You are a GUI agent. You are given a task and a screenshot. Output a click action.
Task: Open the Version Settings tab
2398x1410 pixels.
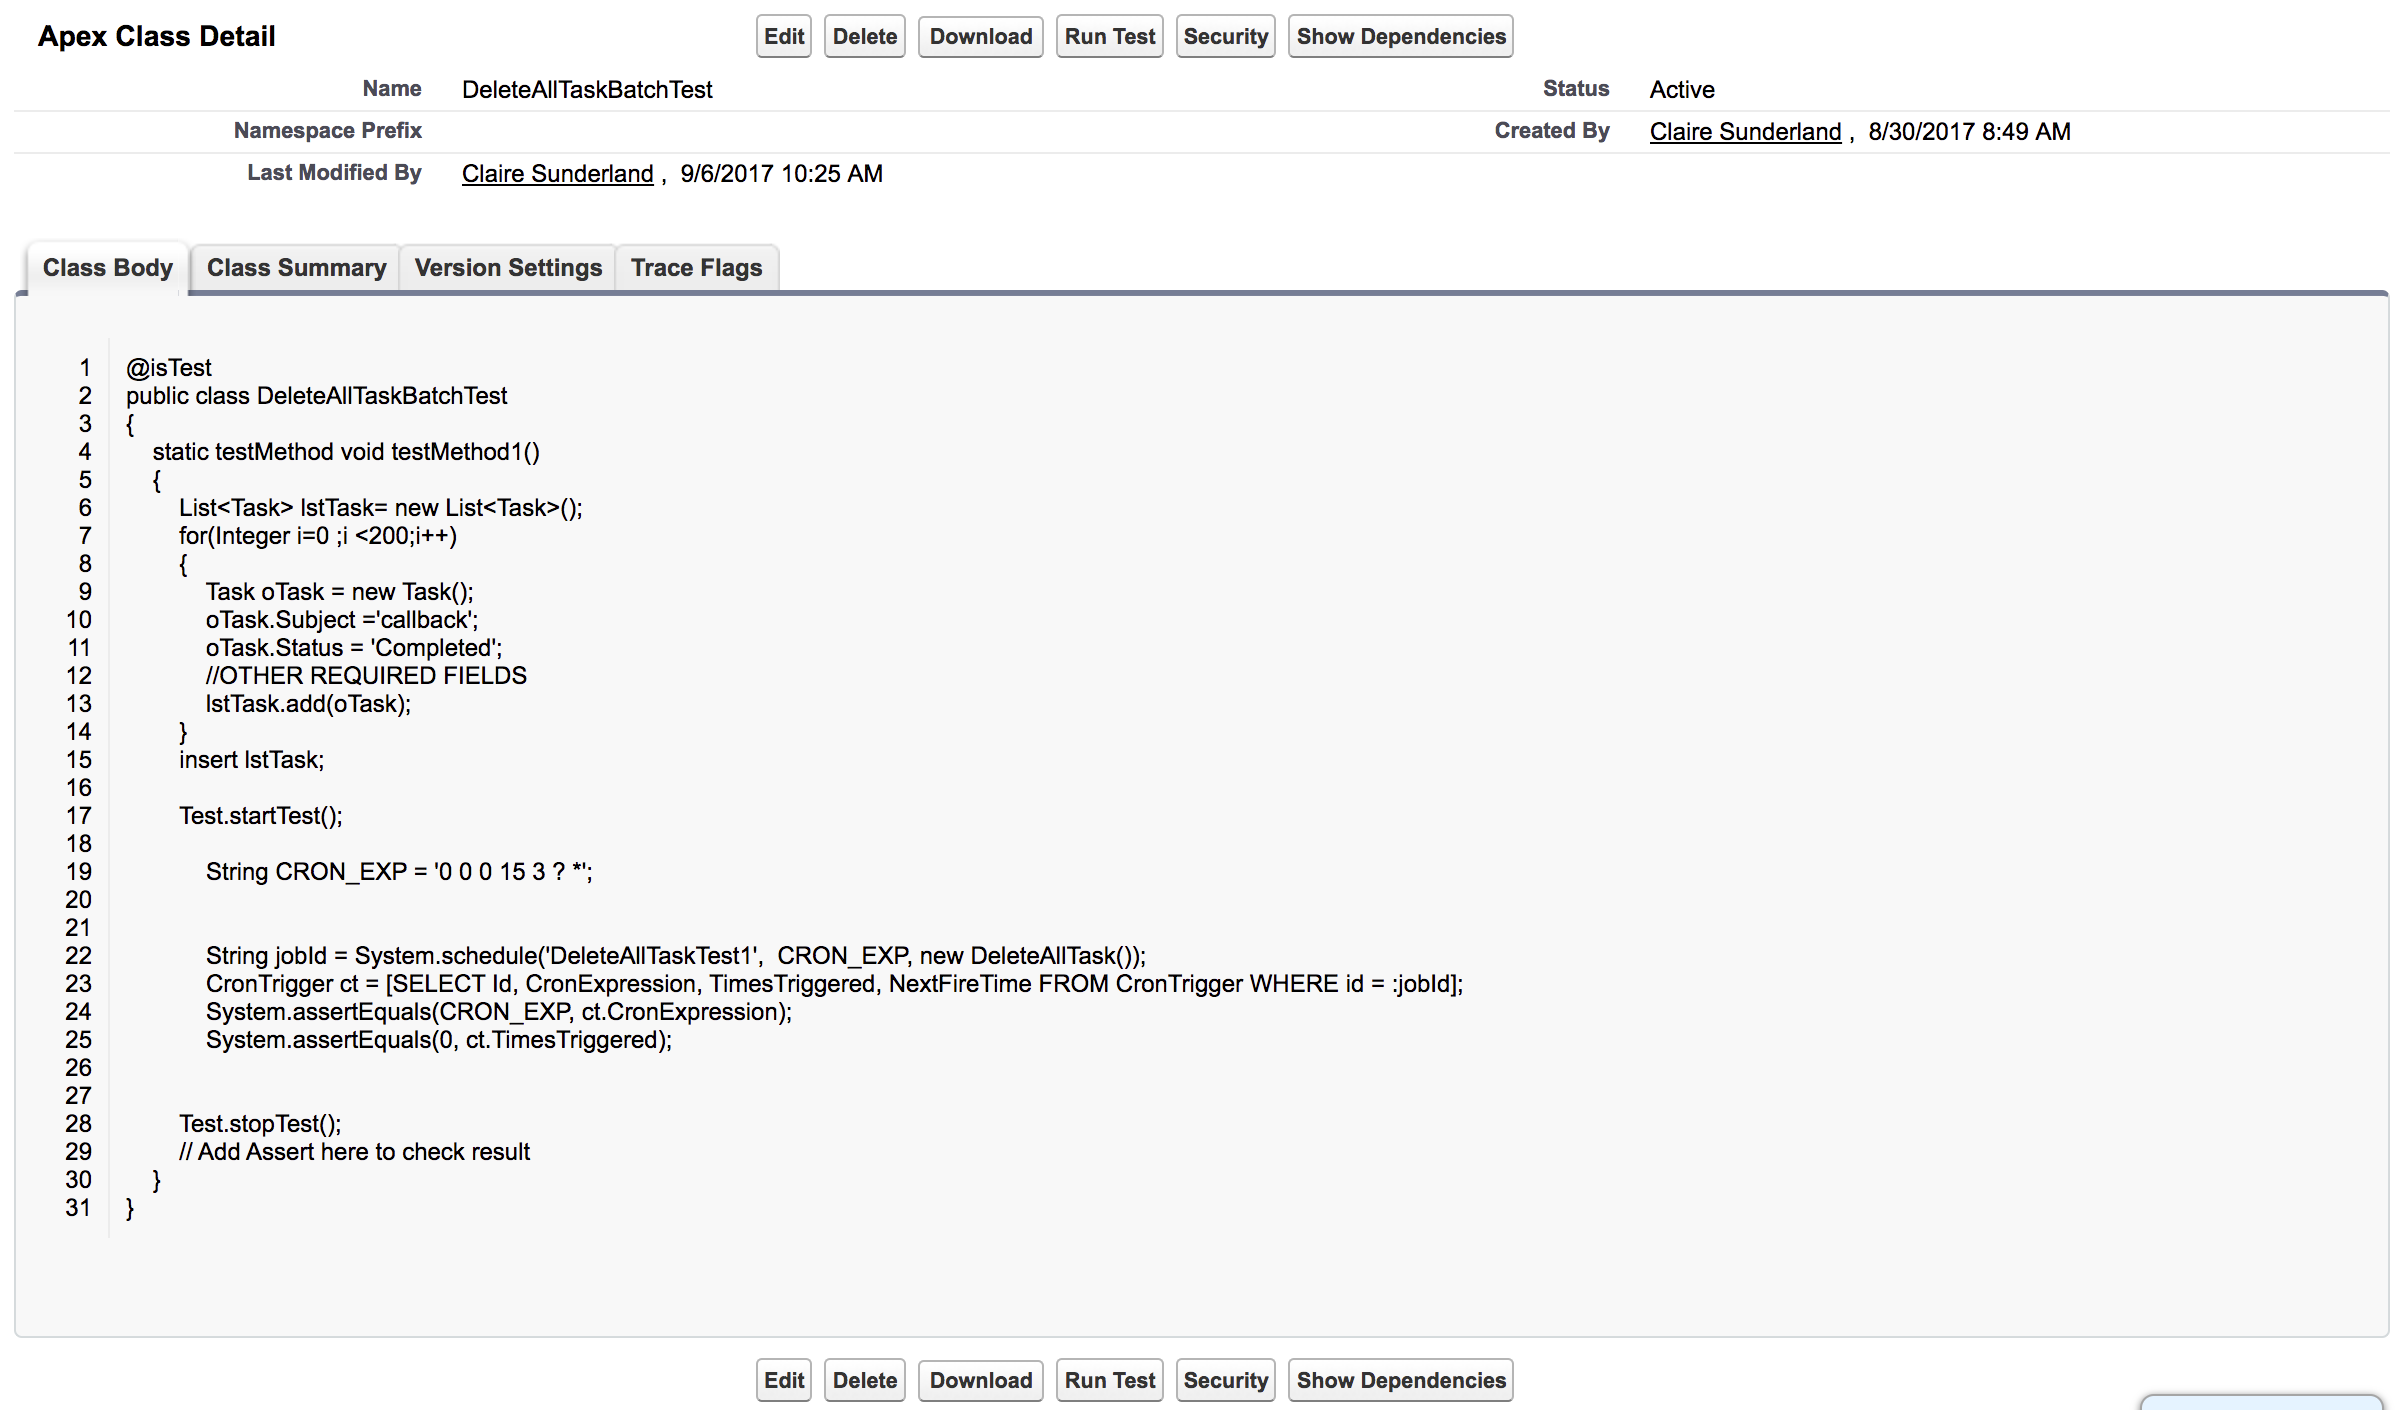click(508, 268)
